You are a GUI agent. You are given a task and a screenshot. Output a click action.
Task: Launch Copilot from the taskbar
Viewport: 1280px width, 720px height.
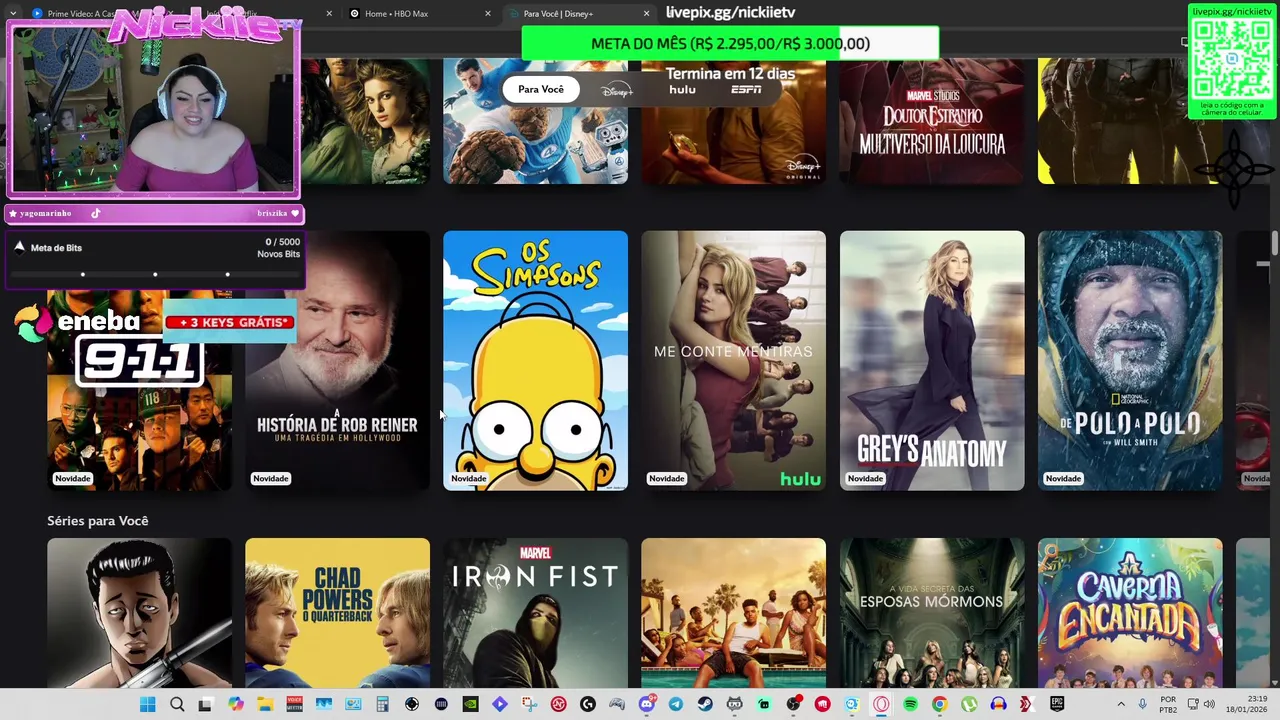tap(236, 704)
